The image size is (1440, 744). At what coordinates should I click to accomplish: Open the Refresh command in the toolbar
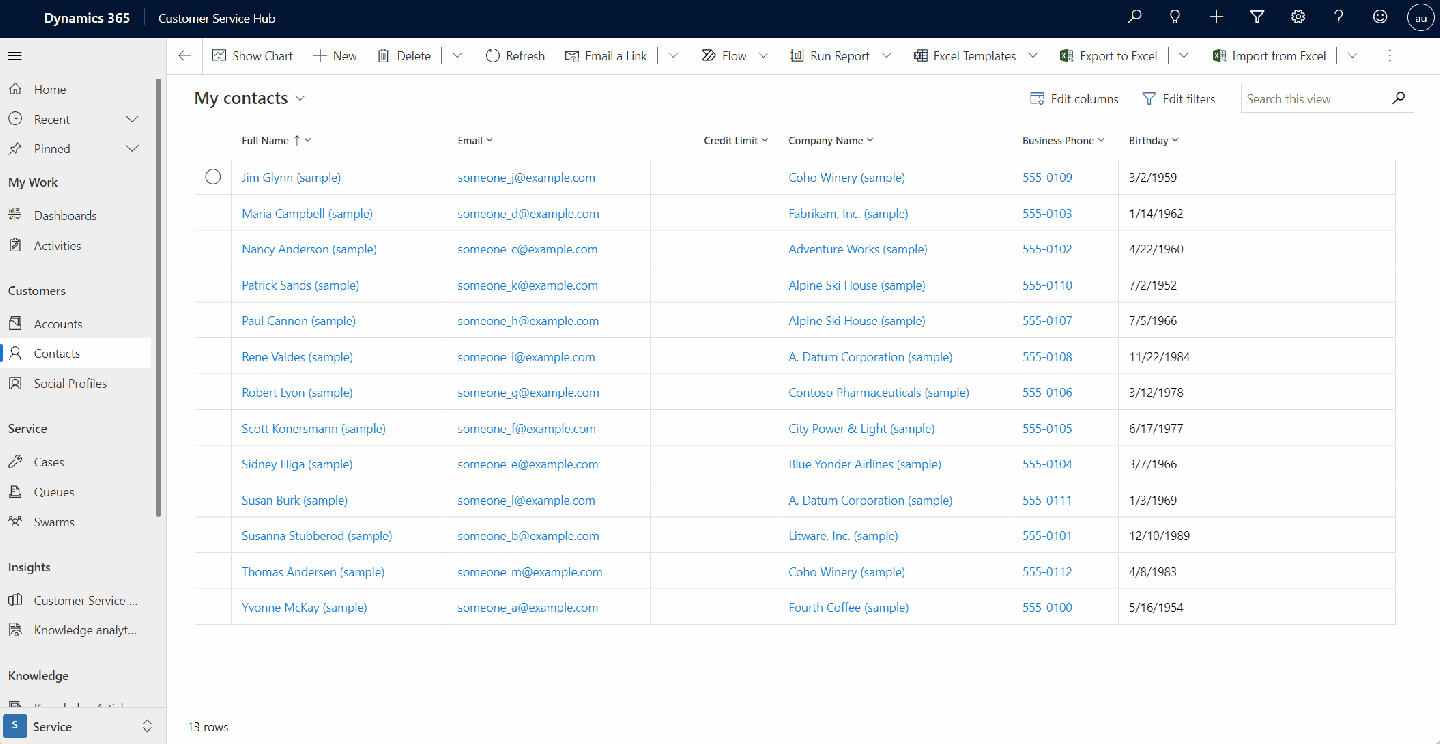coord(515,55)
